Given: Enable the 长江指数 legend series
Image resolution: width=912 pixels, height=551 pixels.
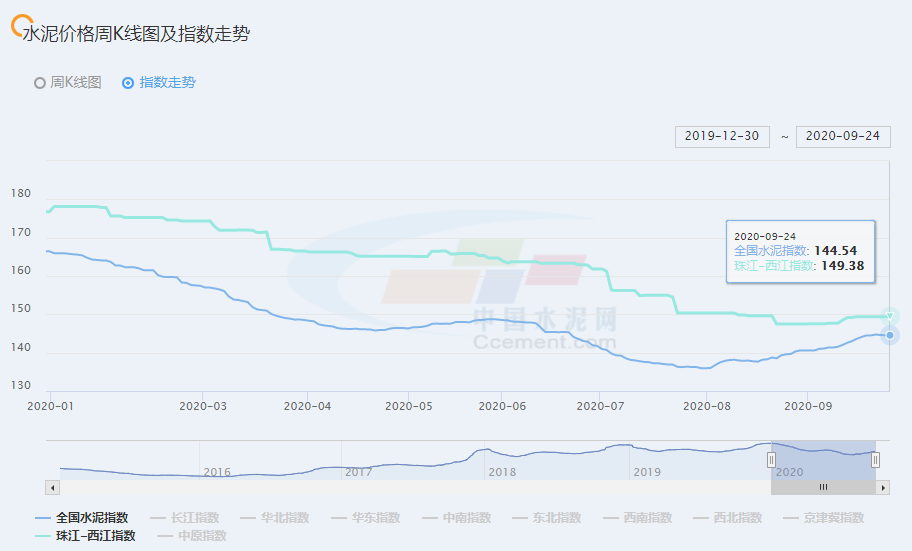Looking at the screenshot, I should coord(184,518).
